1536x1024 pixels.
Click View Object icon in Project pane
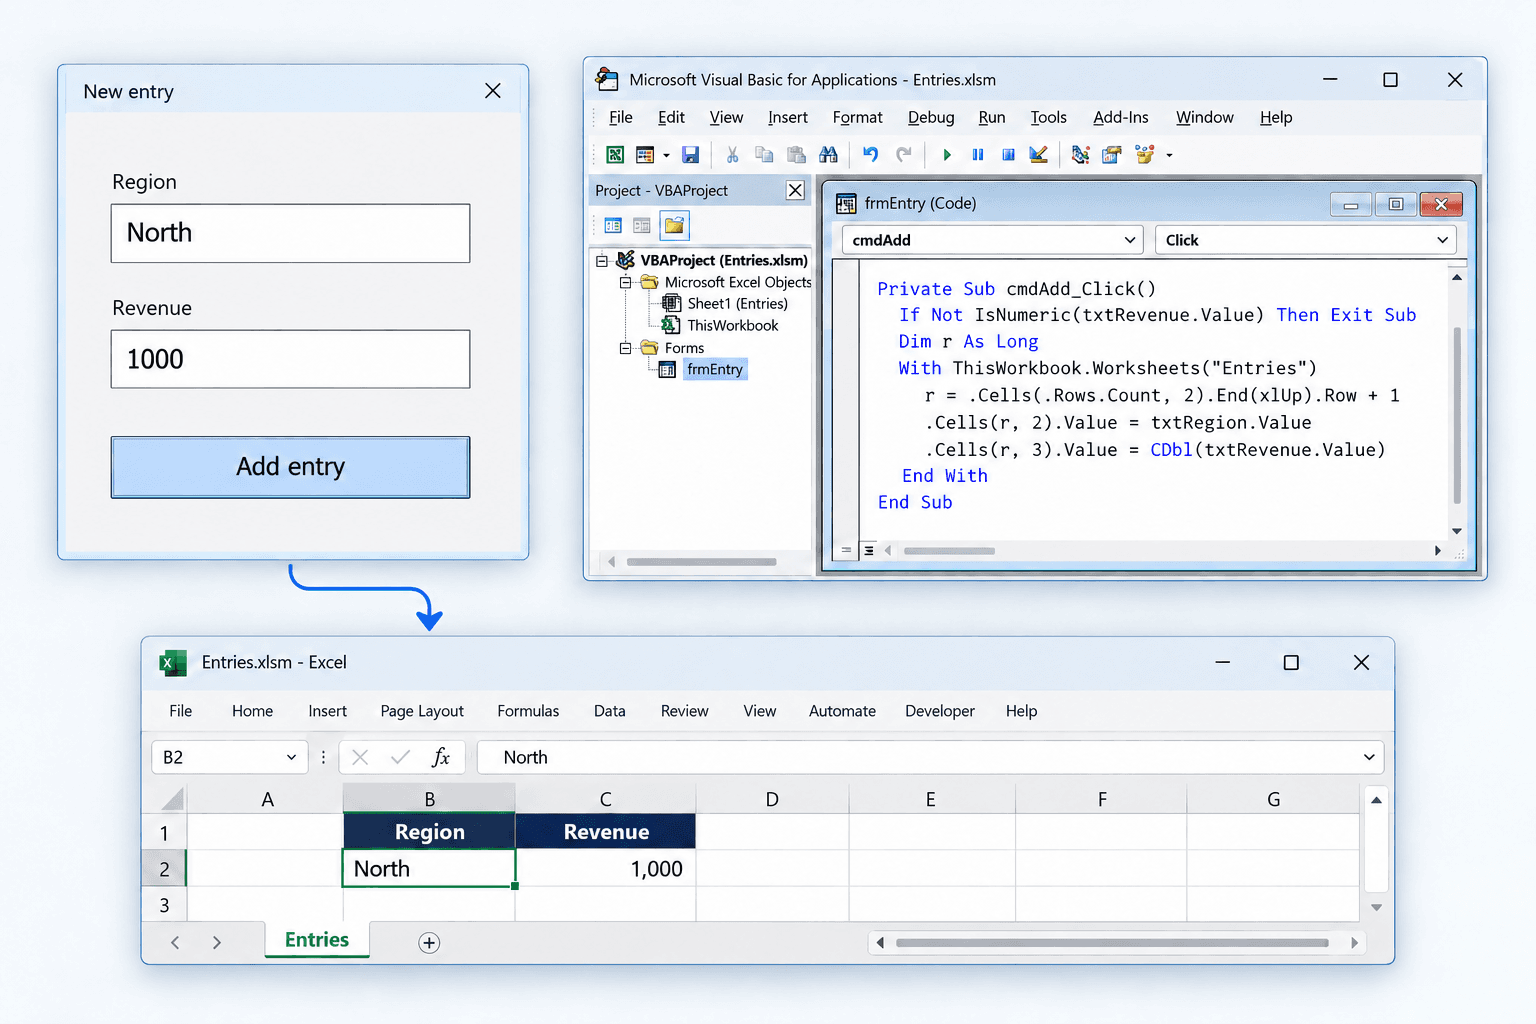click(x=642, y=226)
